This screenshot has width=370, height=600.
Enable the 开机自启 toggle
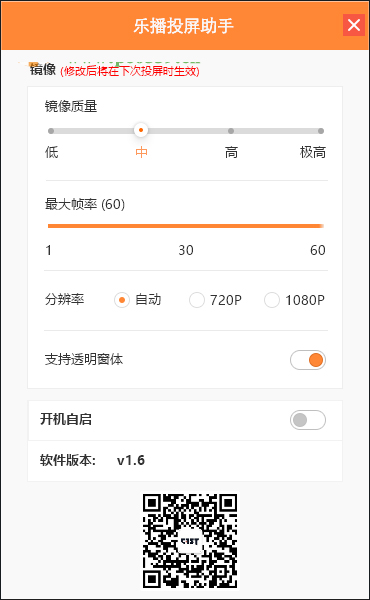[x=308, y=420]
